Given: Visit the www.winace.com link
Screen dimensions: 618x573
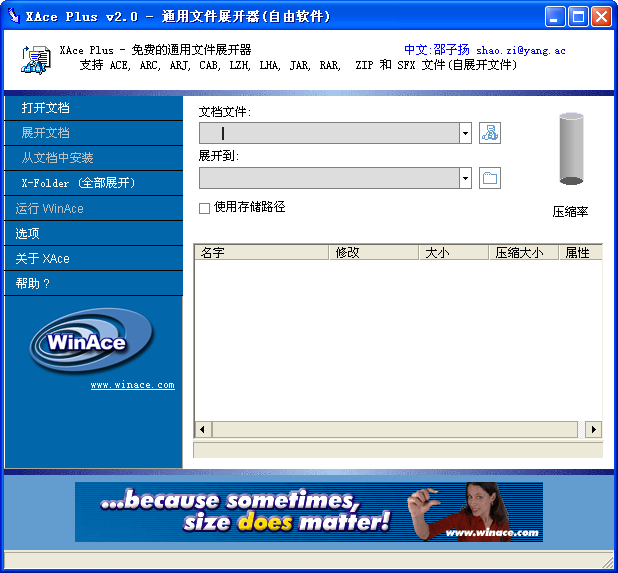Looking at the screenshot, I should [132, 385].
